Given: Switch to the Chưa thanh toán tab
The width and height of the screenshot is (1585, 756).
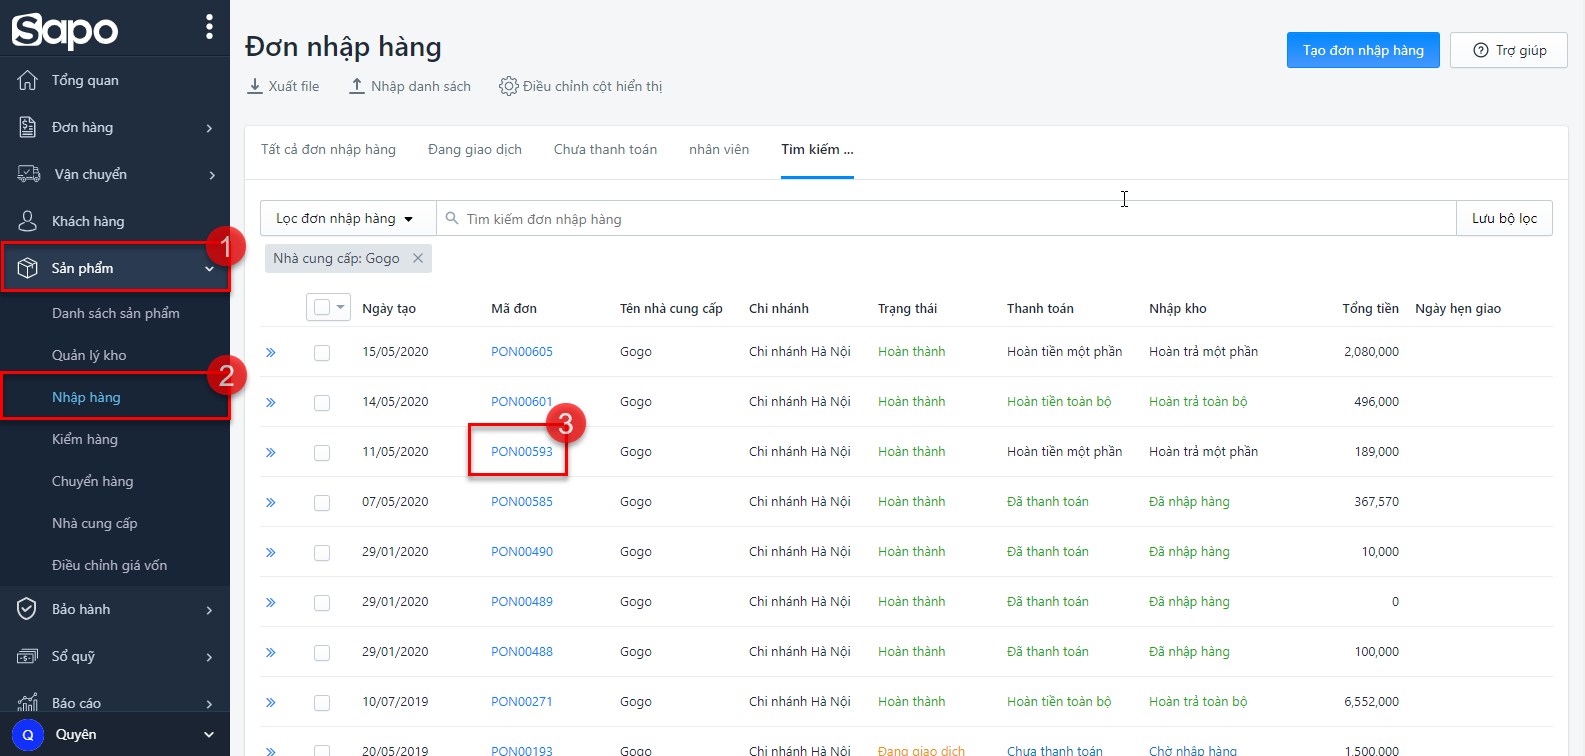Looking at the screenshot, I should [605, 149].
